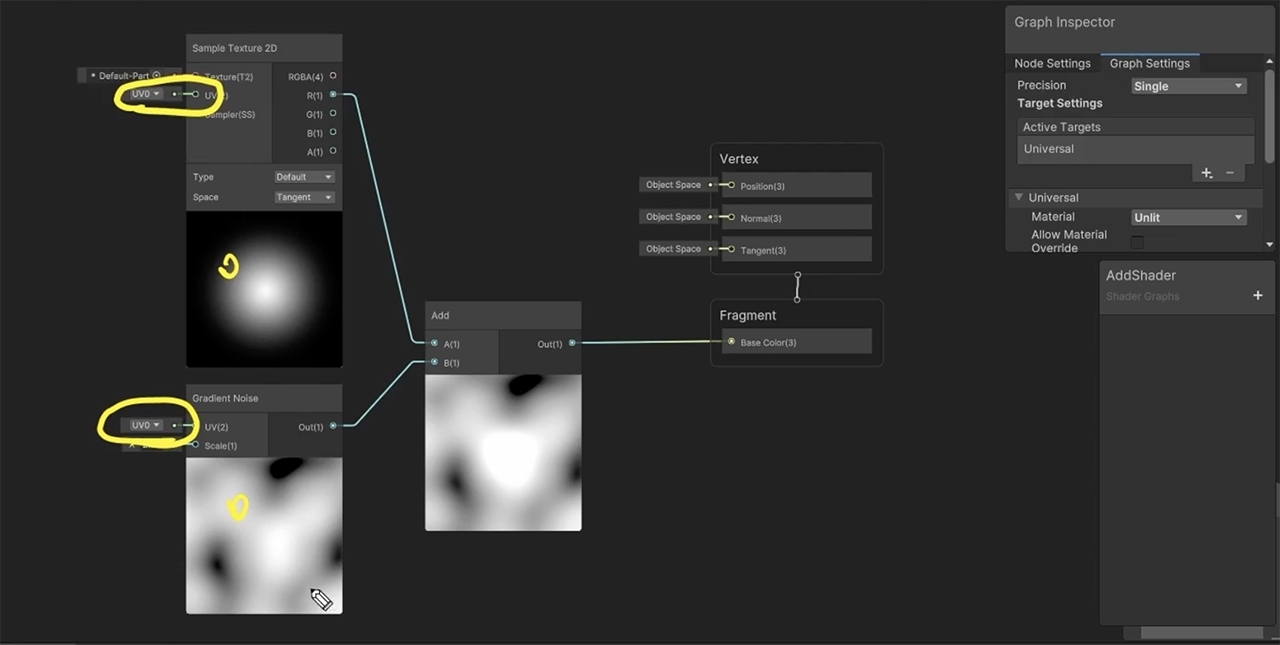Click Gradient Noise Scale(1) input port
Viewport: 1280px width, 645px height.
point(196,445)
